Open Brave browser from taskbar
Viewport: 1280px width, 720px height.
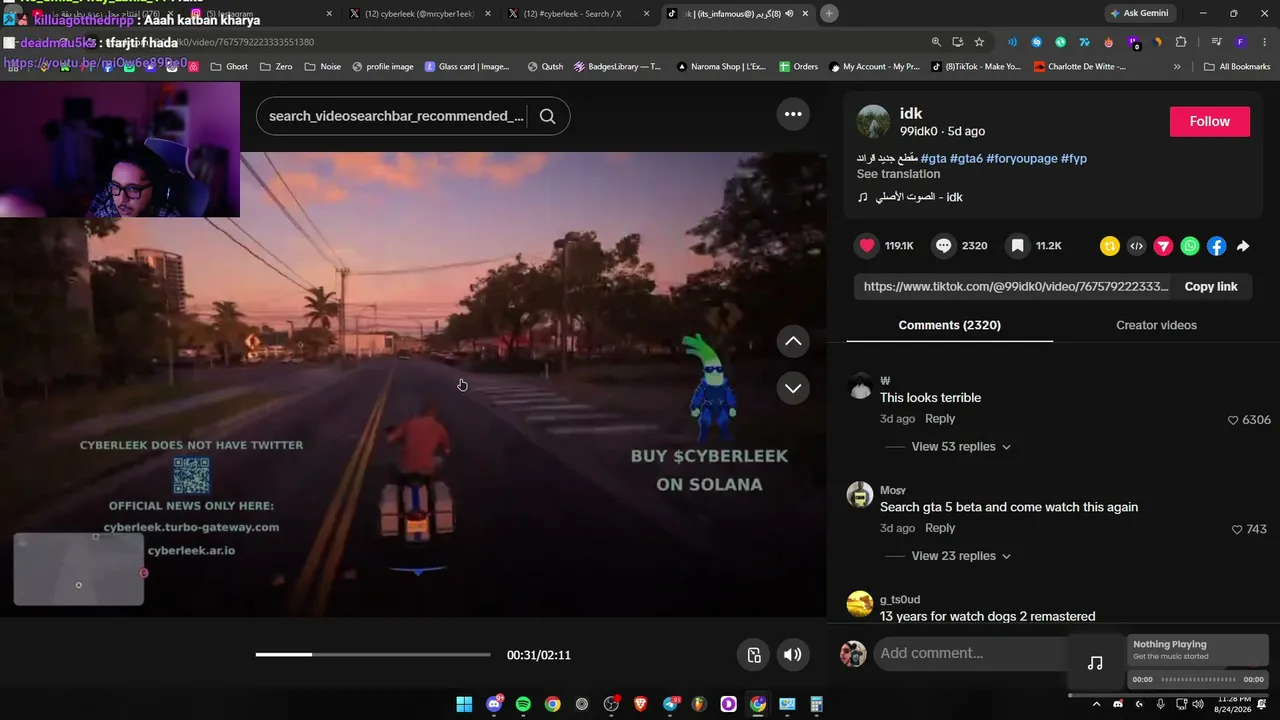(640, 704)
